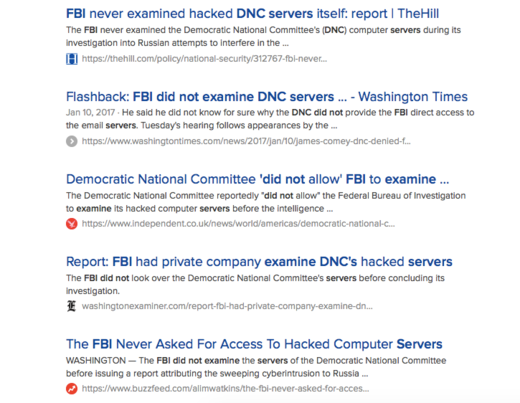Viewport: 520px width, 403px height.
Task: Click the buzzfeed.com alimwatkins URL
Action: (x=225, y=389)
